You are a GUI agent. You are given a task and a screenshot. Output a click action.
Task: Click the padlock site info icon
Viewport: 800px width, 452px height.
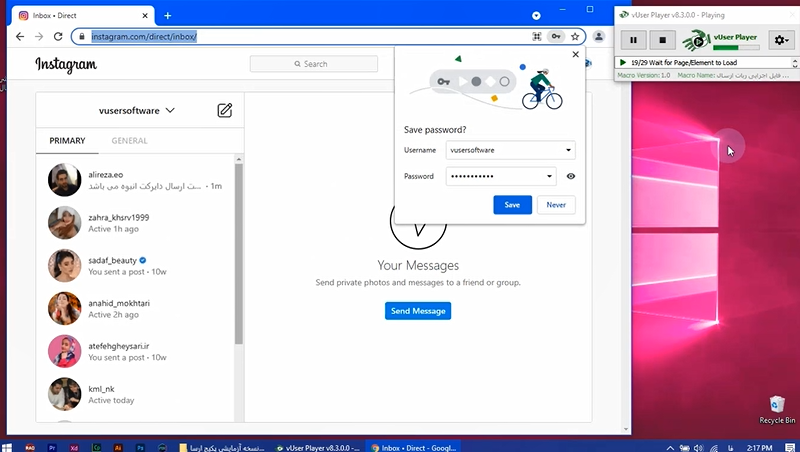pos(82,37)
